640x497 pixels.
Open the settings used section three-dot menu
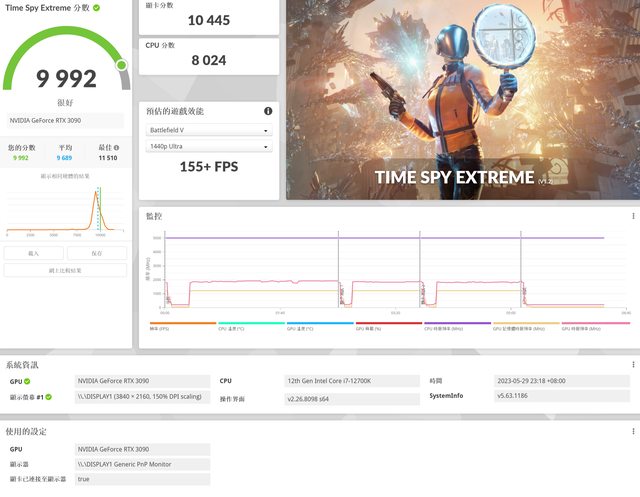(633, 431)
